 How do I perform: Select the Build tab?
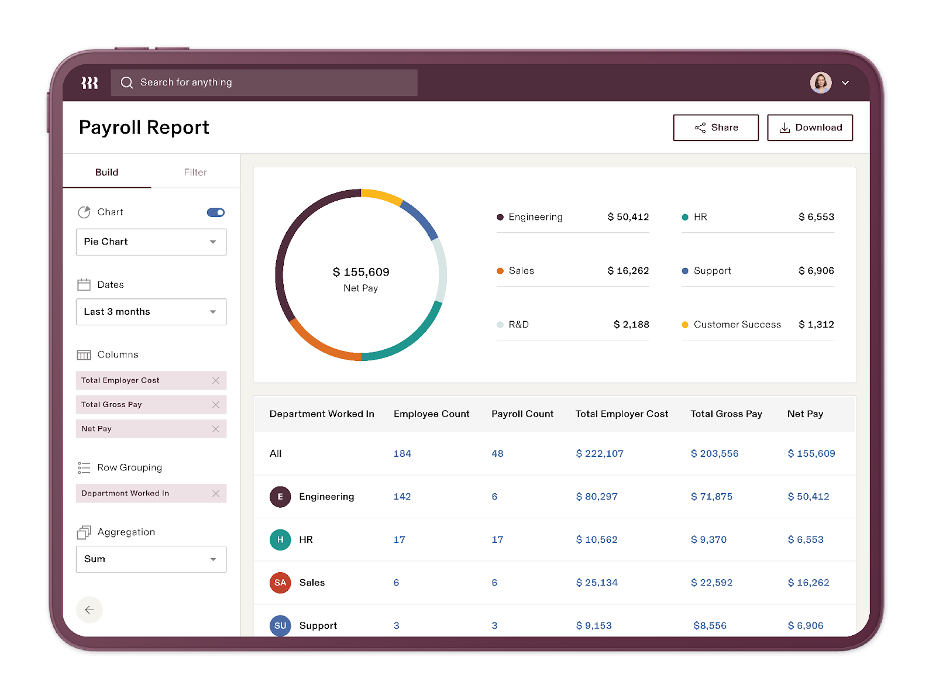pyautogui.click(x=106, y=171)
